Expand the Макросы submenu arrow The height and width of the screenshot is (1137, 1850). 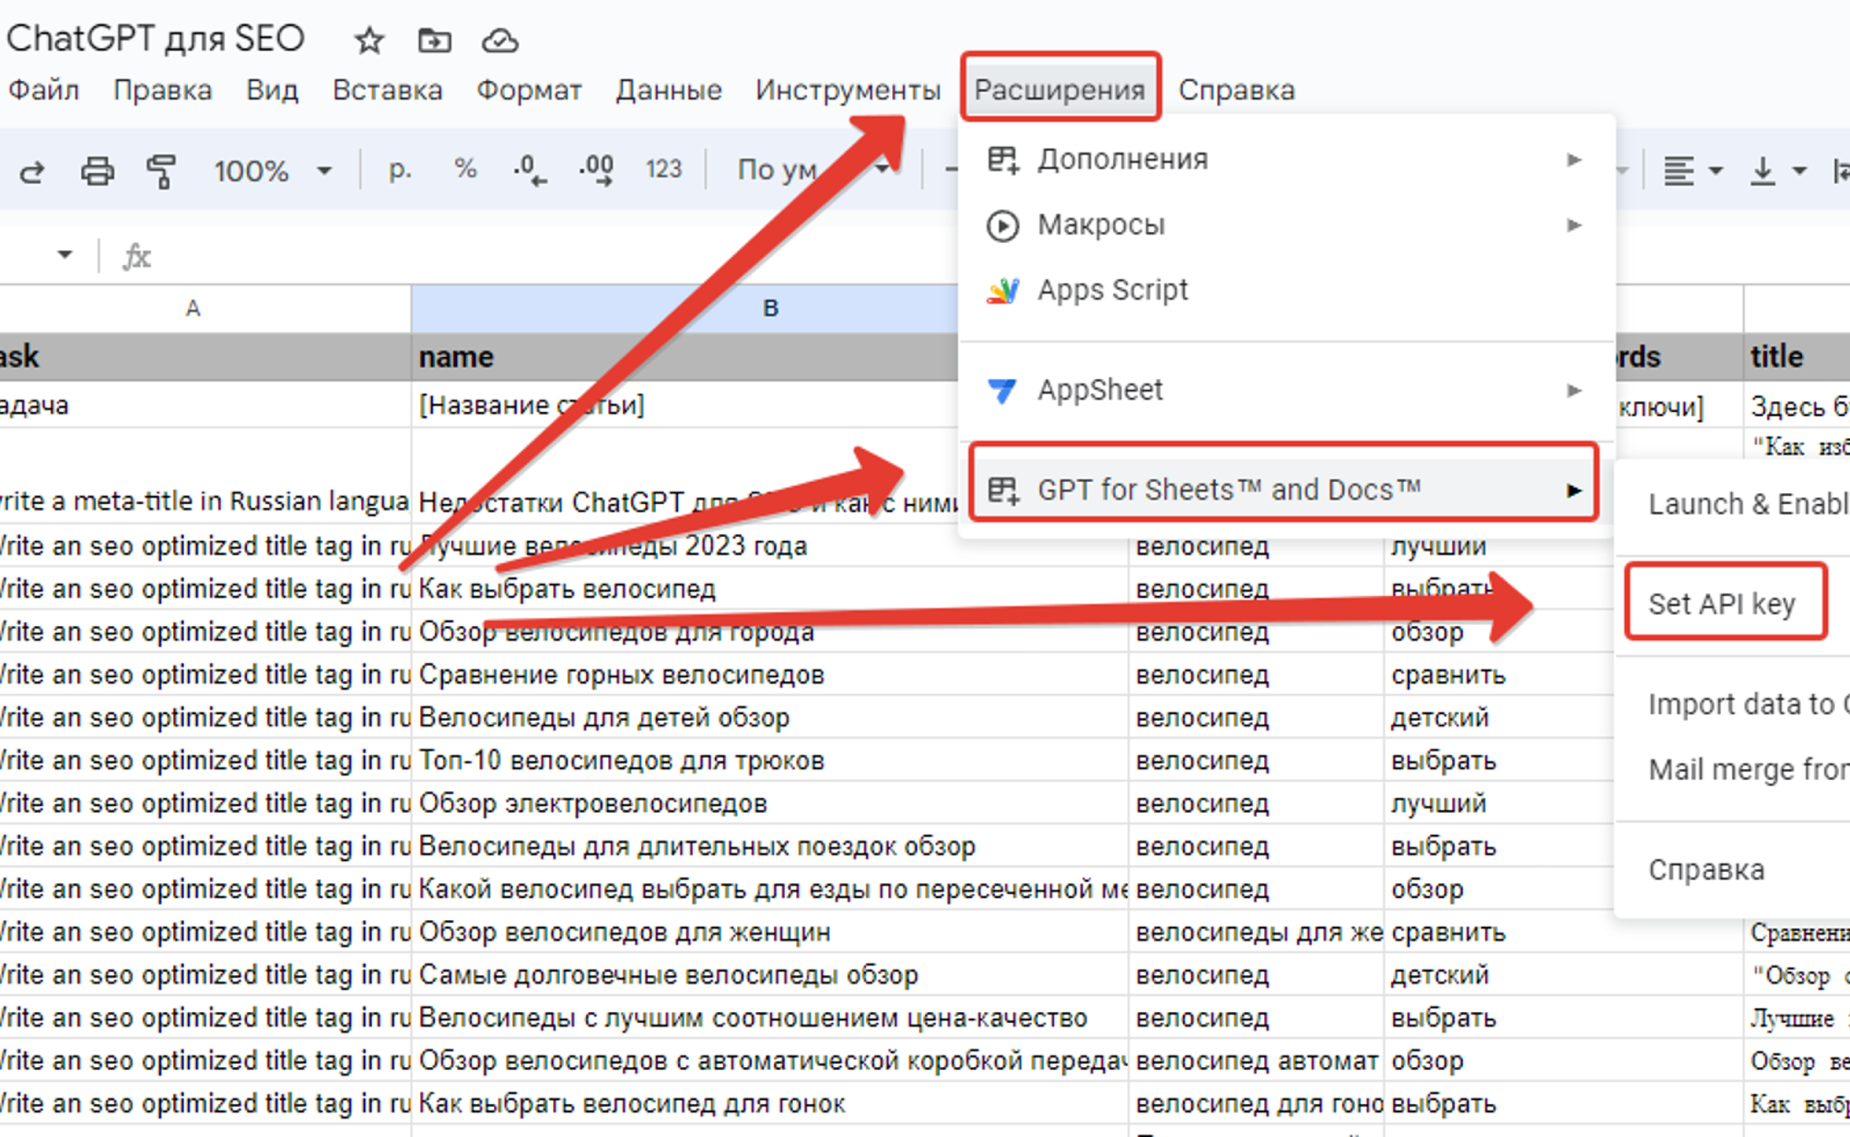click(1574, 225)
